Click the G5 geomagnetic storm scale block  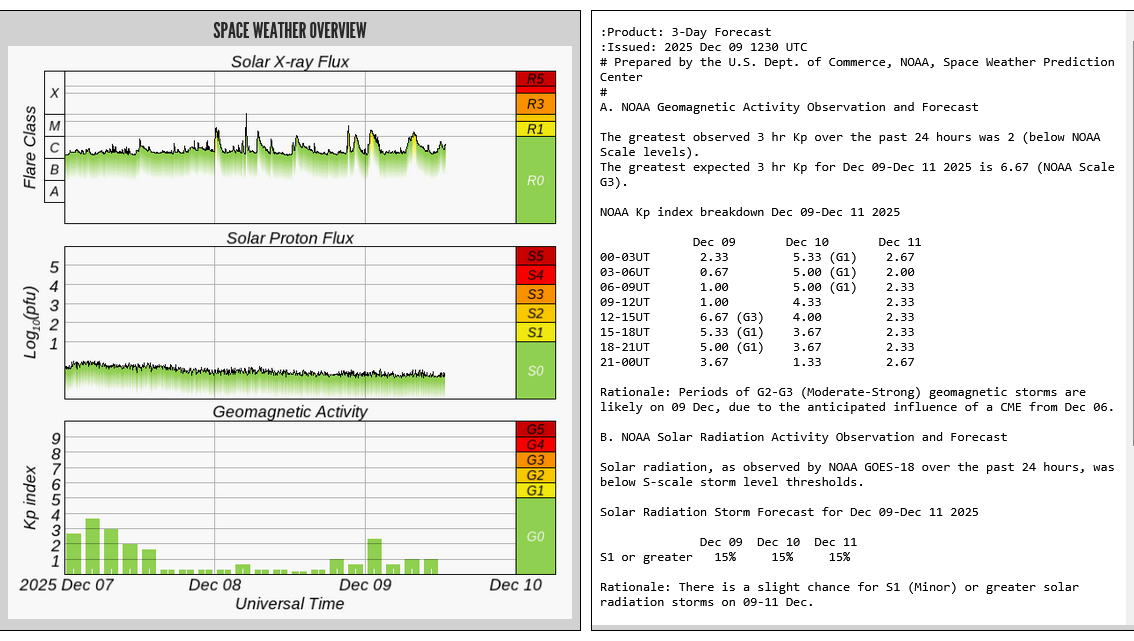pos(535,429)
